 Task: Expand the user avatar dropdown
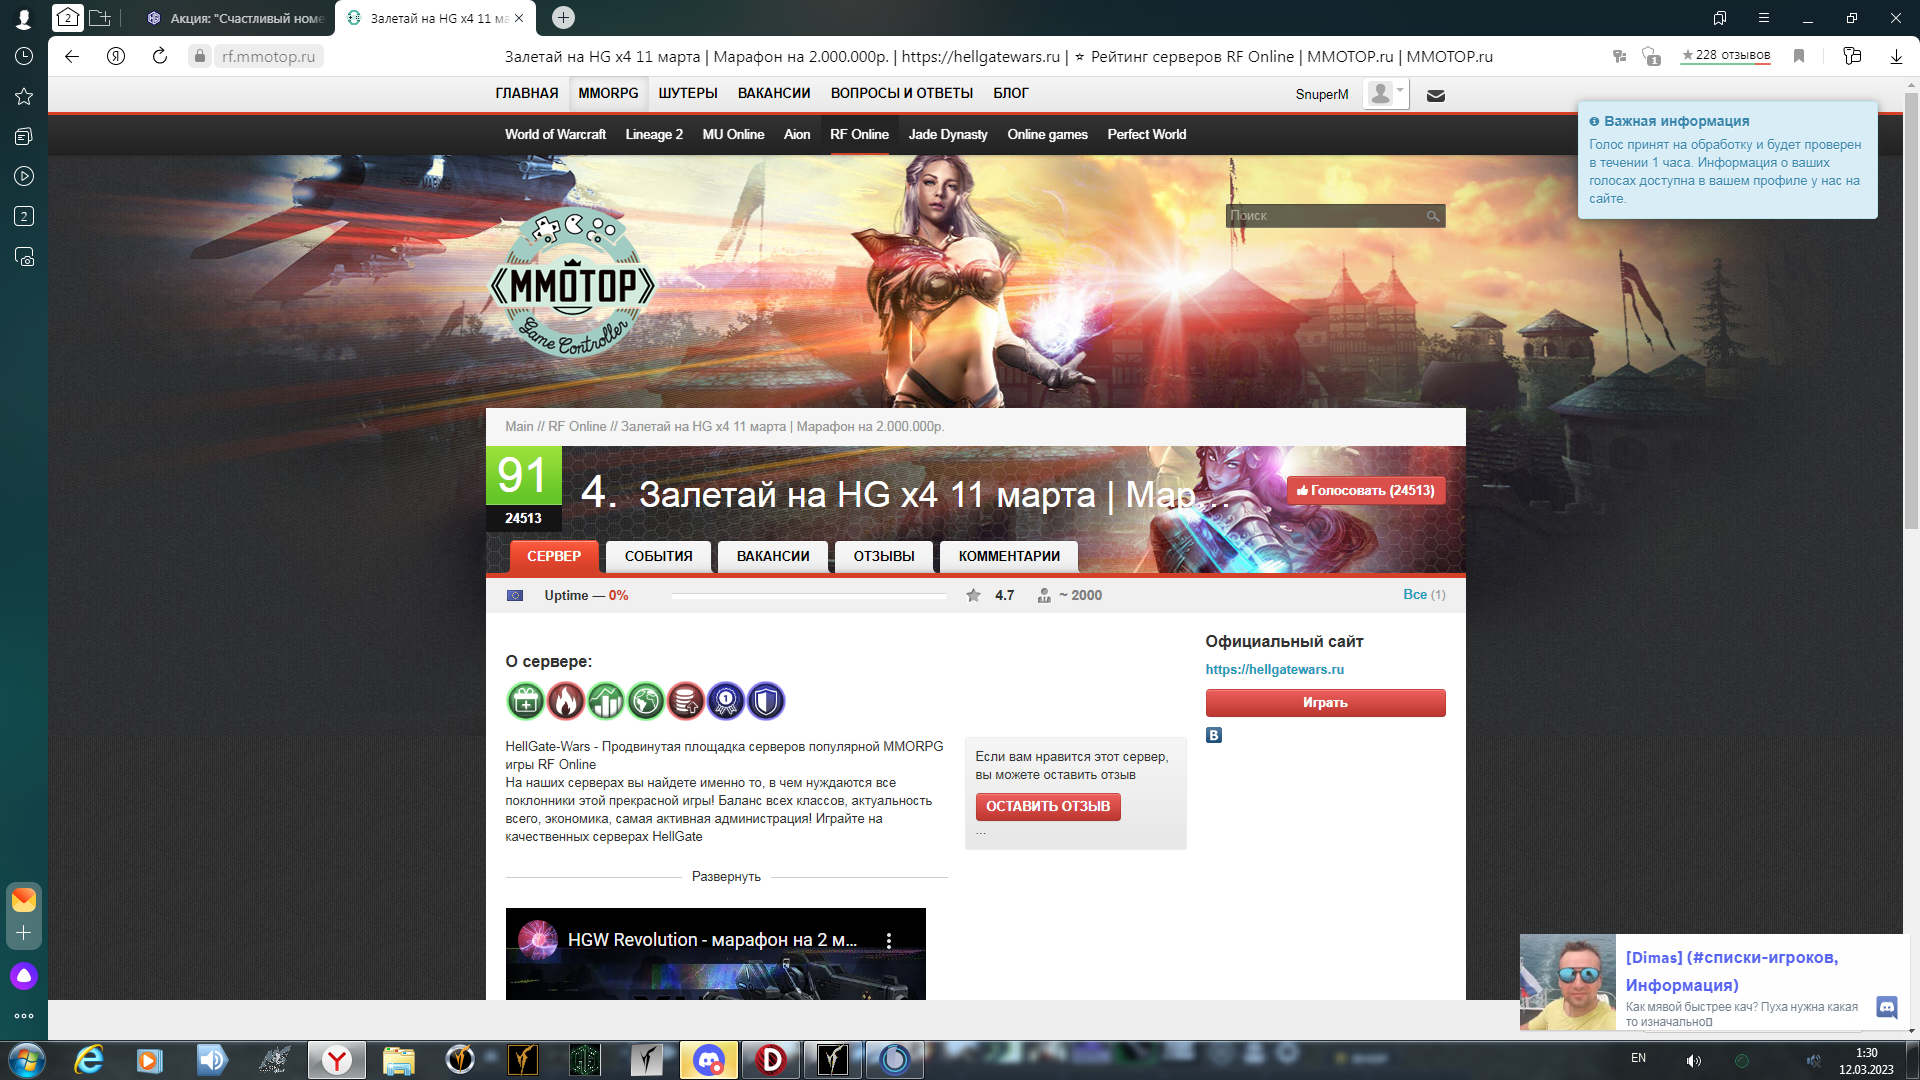[1387, 94]
